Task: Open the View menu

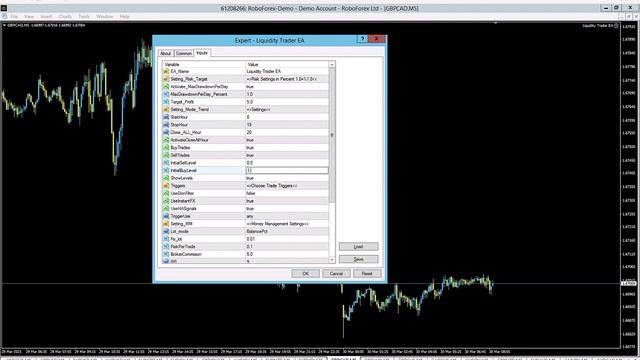Action: click(29, 17)
